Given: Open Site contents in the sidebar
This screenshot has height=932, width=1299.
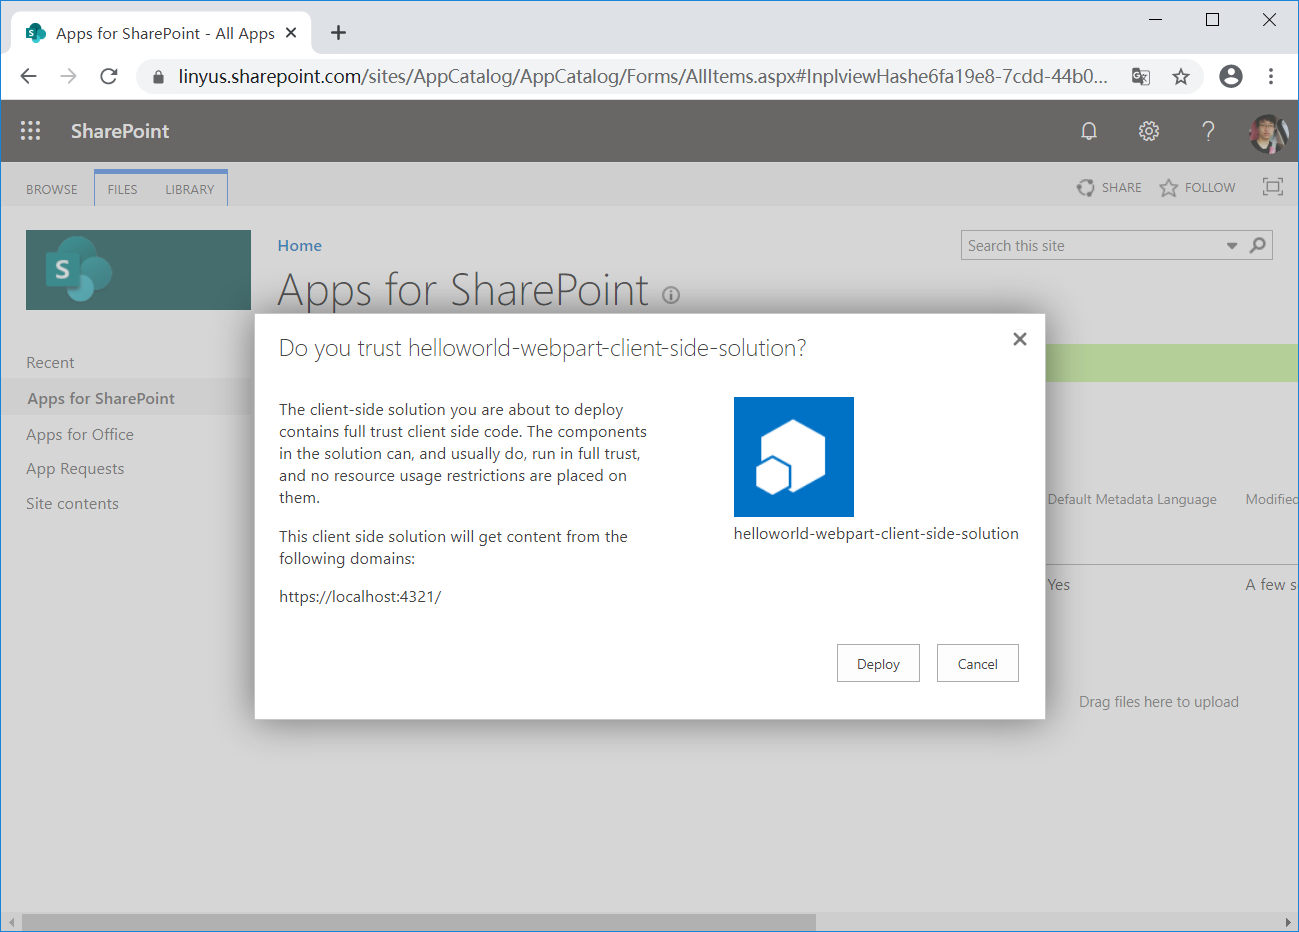Looking at the screenshot, I should (x=72, y=503).
